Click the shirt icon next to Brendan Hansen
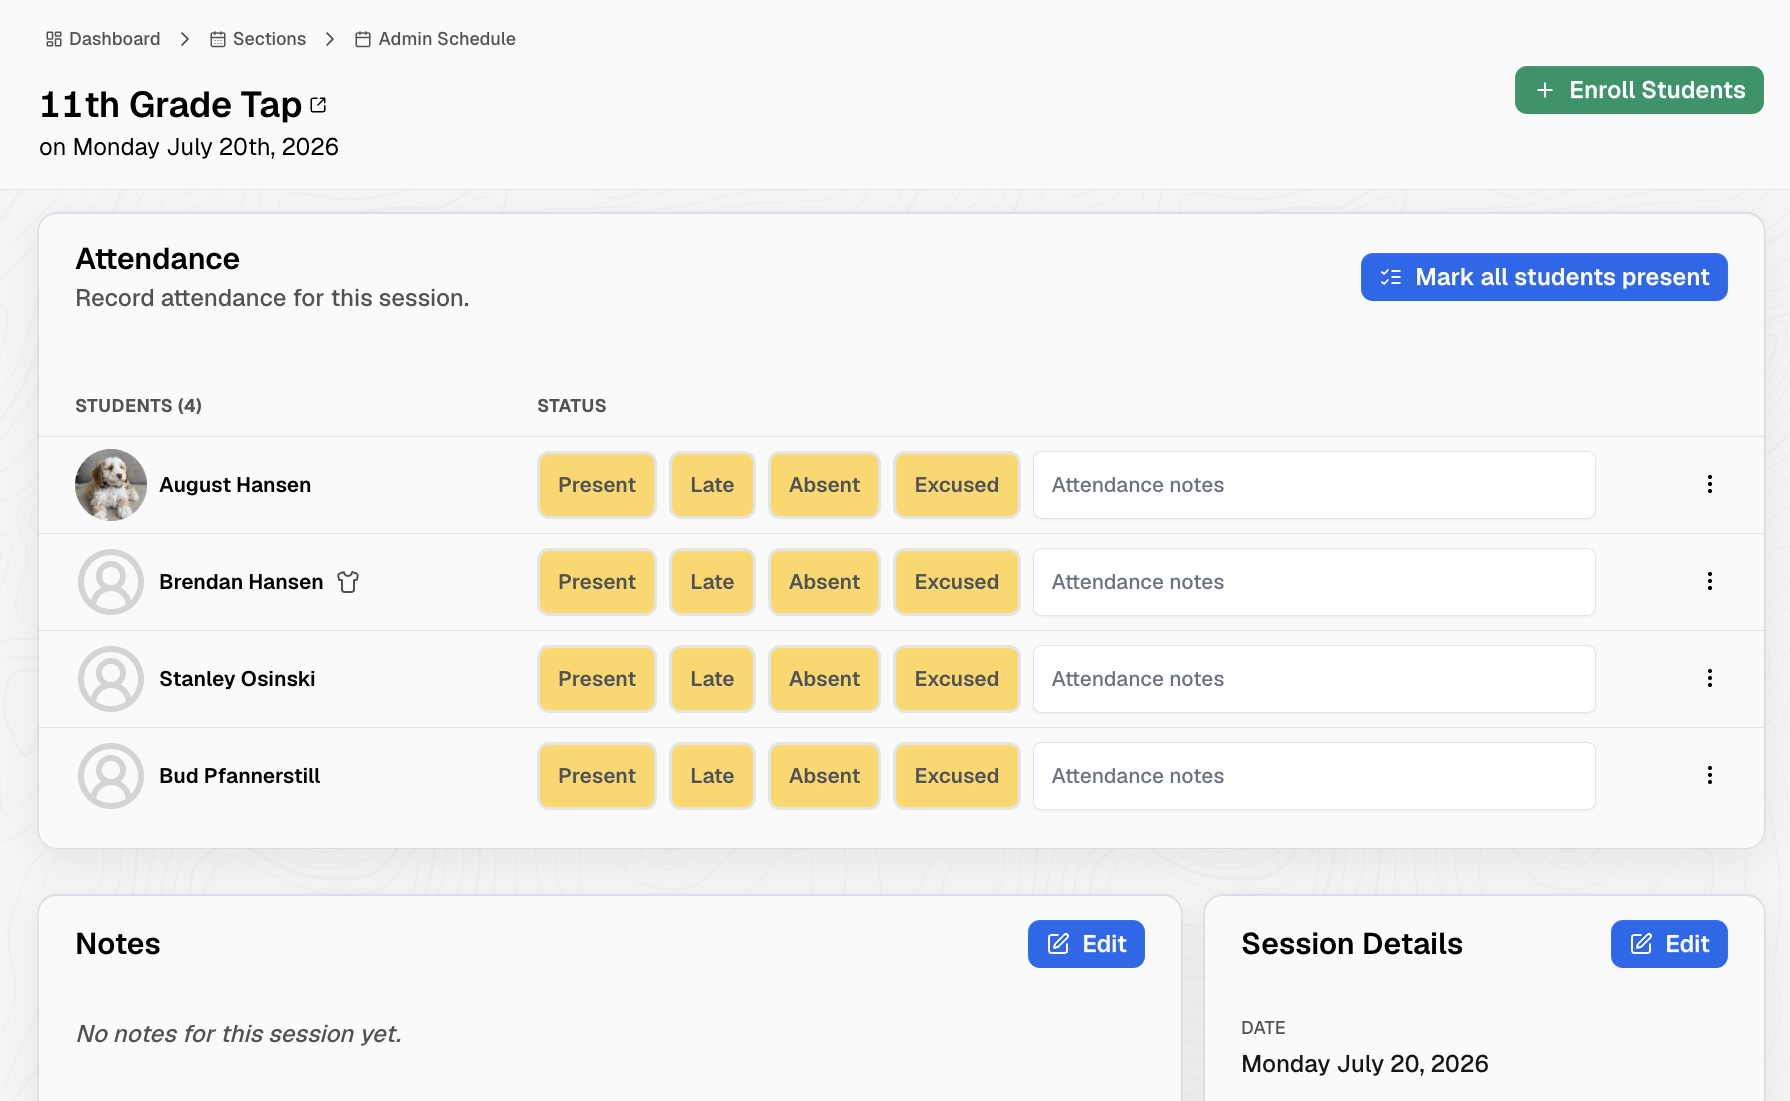This screenshot has height=1101, width=1790. pos(348,582)
